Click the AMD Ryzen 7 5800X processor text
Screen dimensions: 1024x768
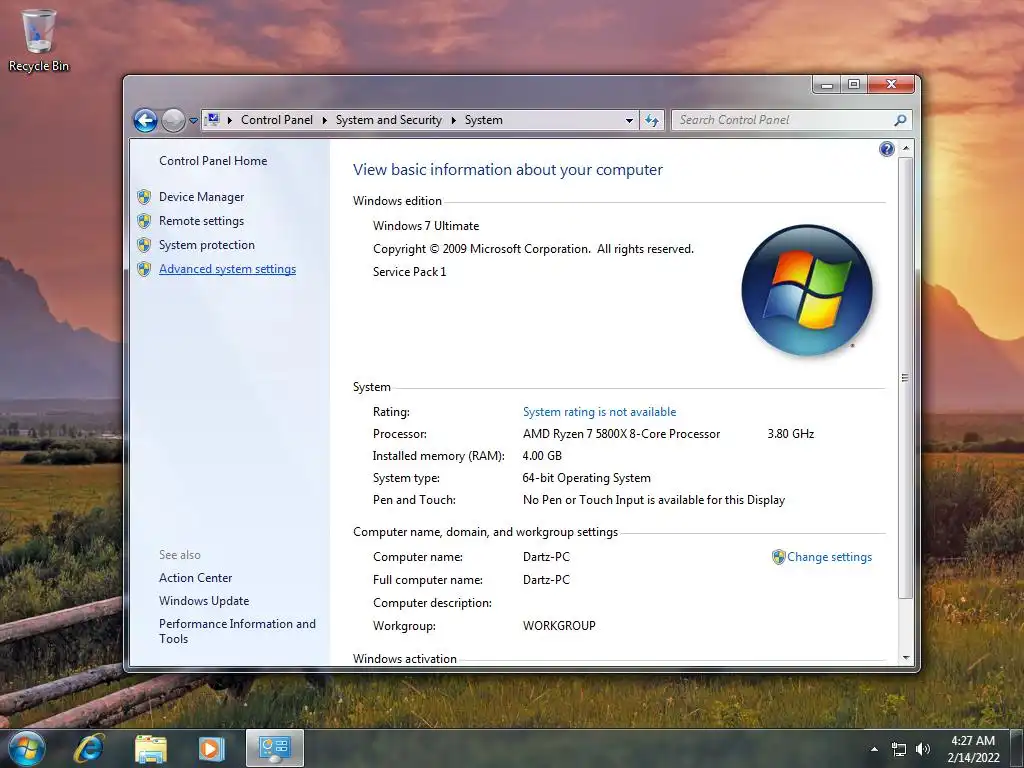pyautogui.click(x=621, y=434)
